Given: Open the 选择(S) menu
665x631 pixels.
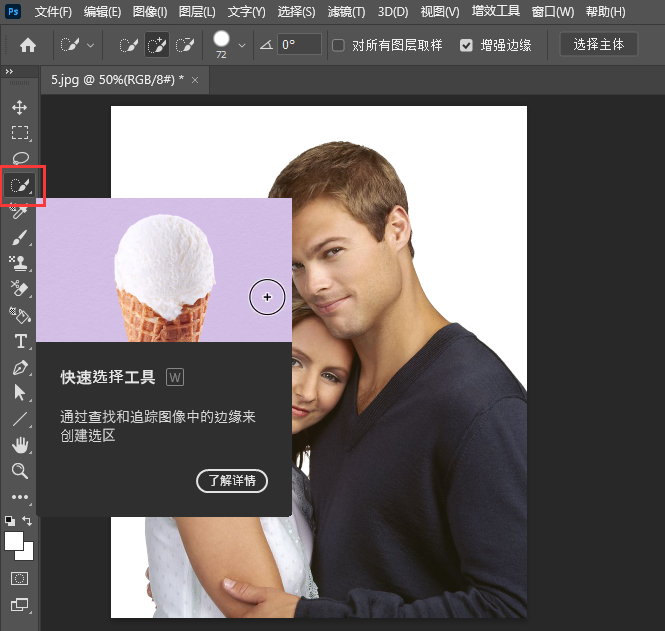Looking at the screenshot, I should point(296,12).
